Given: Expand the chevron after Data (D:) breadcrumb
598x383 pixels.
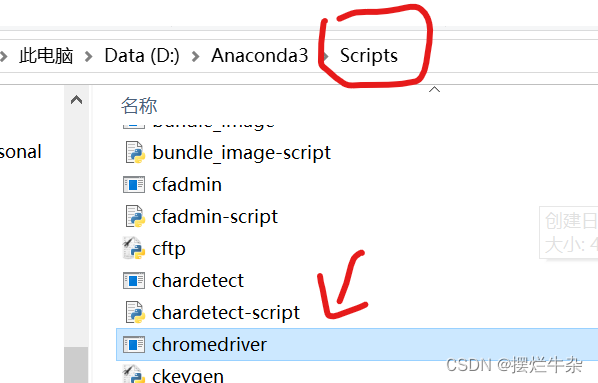Looking at the screenshot, I should [x=196, y=57].
